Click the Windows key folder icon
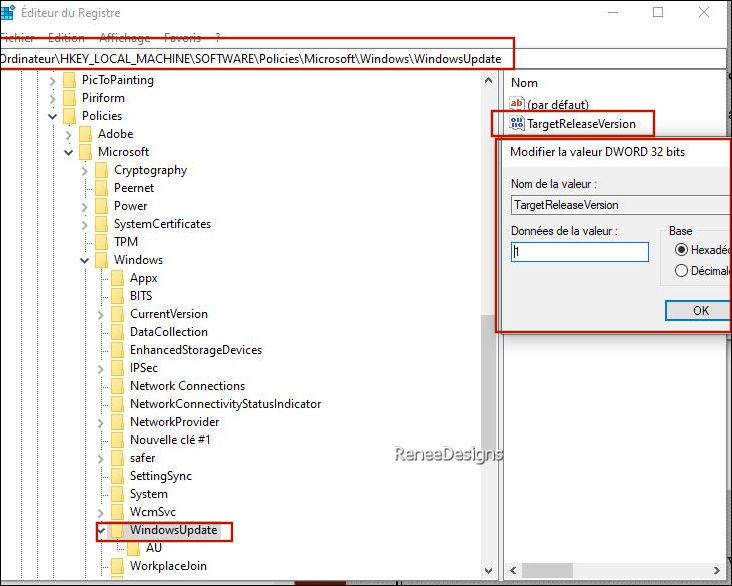The image size is (732, 586). click(x=101, y=261)
